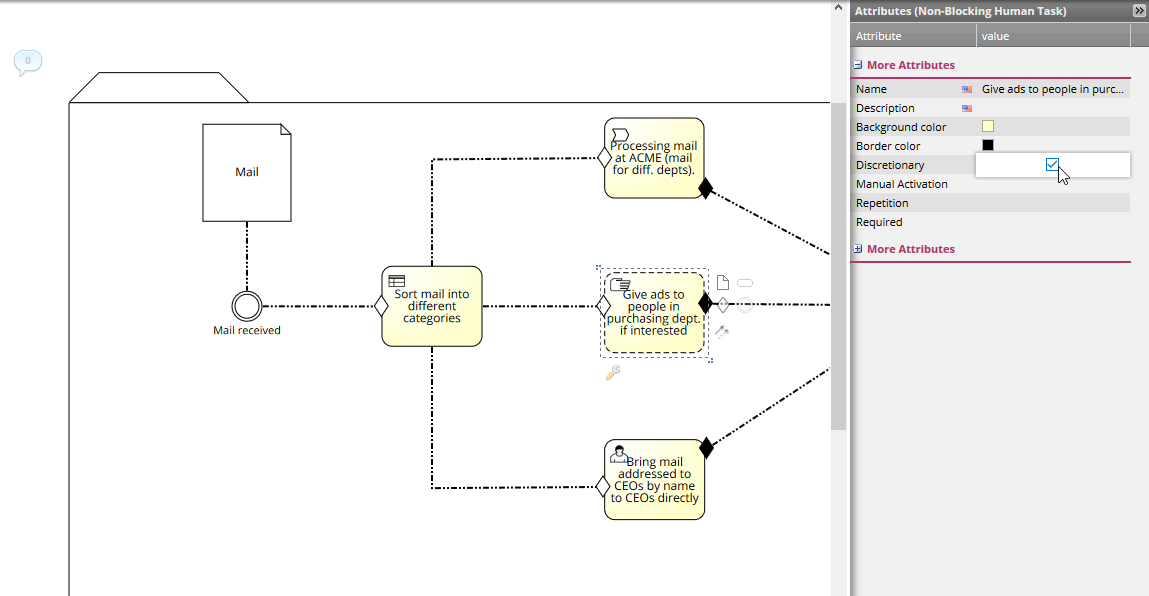Open the Background color swatch
This screenshot has width=1149, height=596.
(x=988, y=127)
